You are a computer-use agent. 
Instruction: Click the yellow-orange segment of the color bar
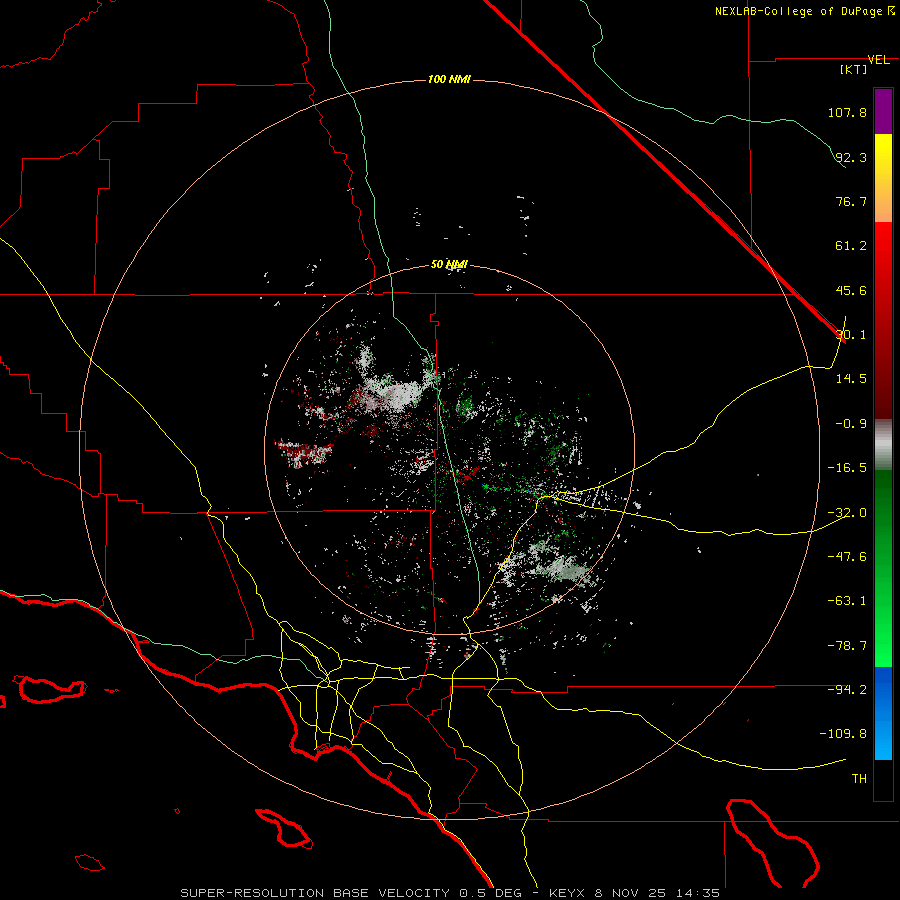[x=883, y=178]
